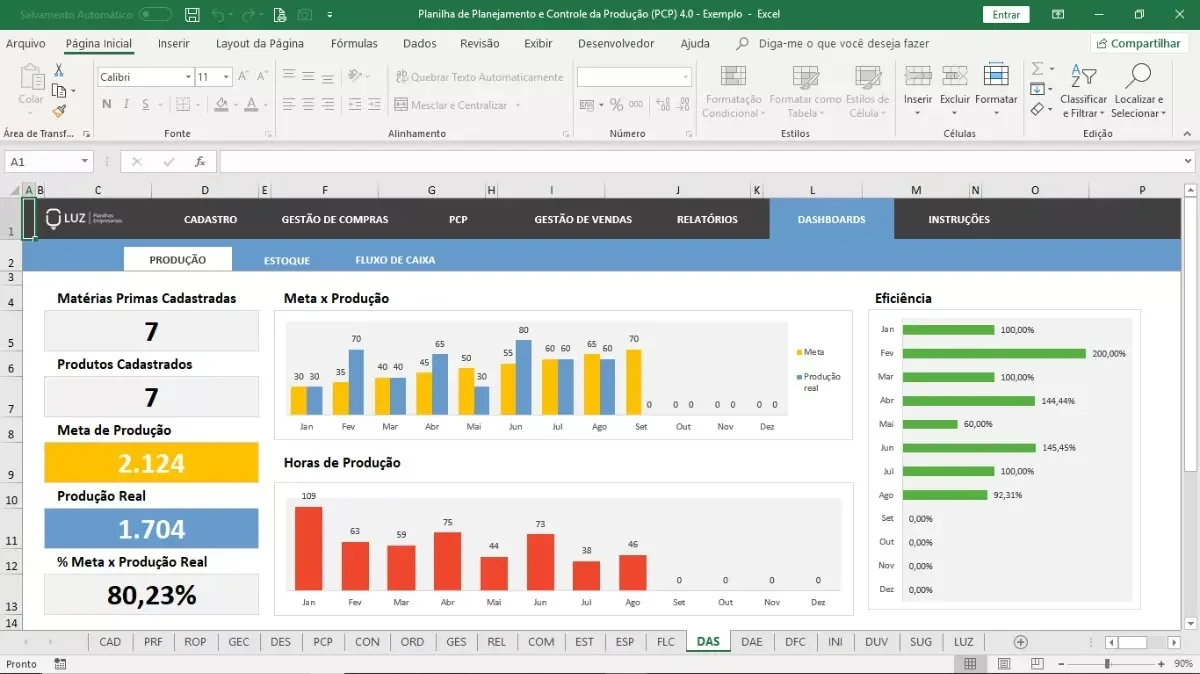Click the Compartilhar button
This screenshot has width=1200, height=674.
point(1139,43)
